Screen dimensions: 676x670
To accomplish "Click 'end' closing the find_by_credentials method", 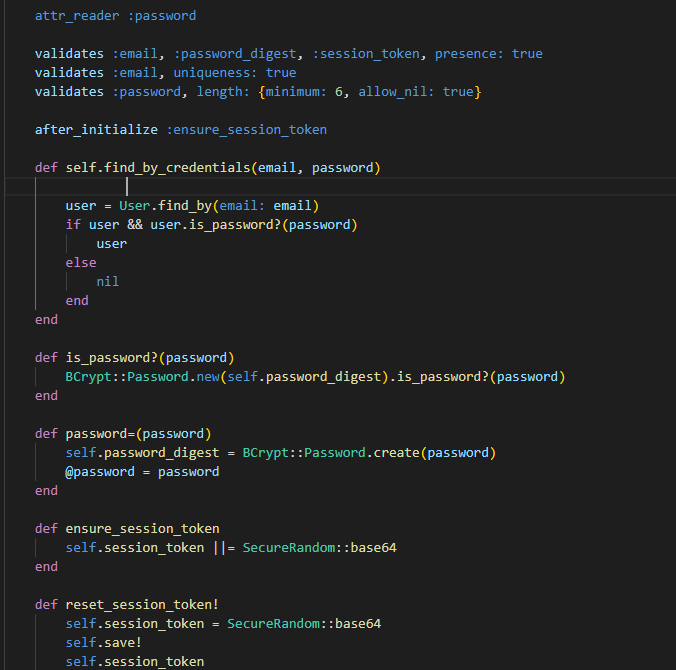I will pyautogui.click(x=46, y=319).
